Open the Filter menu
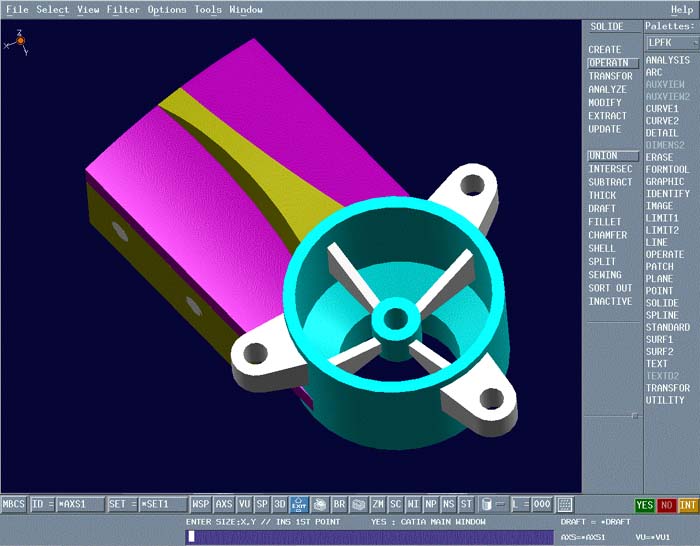700x546 pixels. pos(123,10)
